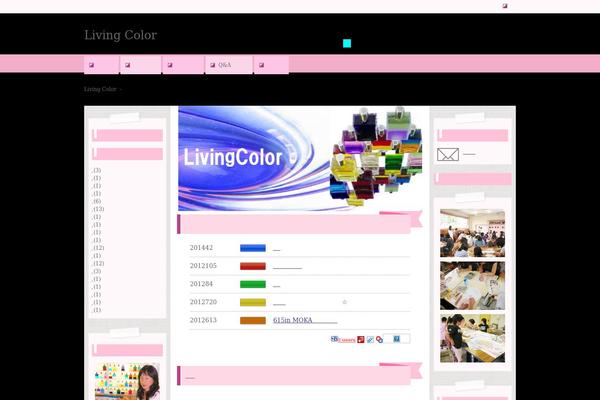Click the cyan square in the header
Image resolution: width=600 pixels, height=400 pixels.
[x=347, y=43]
